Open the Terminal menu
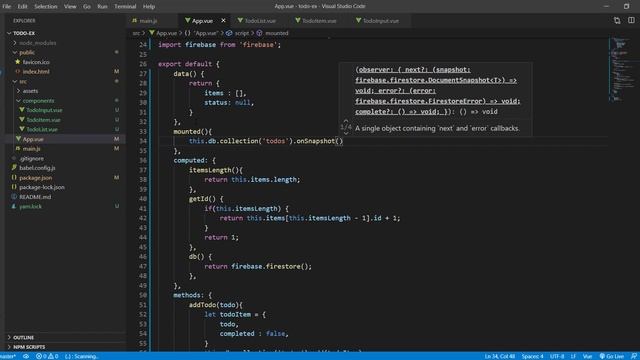This screenshot has height=360, width=640. tap(125, 7)
